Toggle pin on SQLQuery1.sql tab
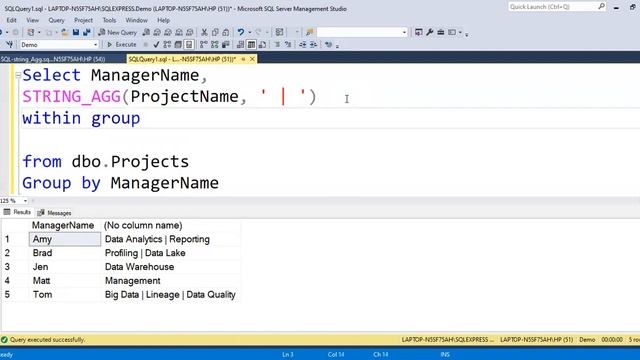640x360 pixels. tap(243, 59)
